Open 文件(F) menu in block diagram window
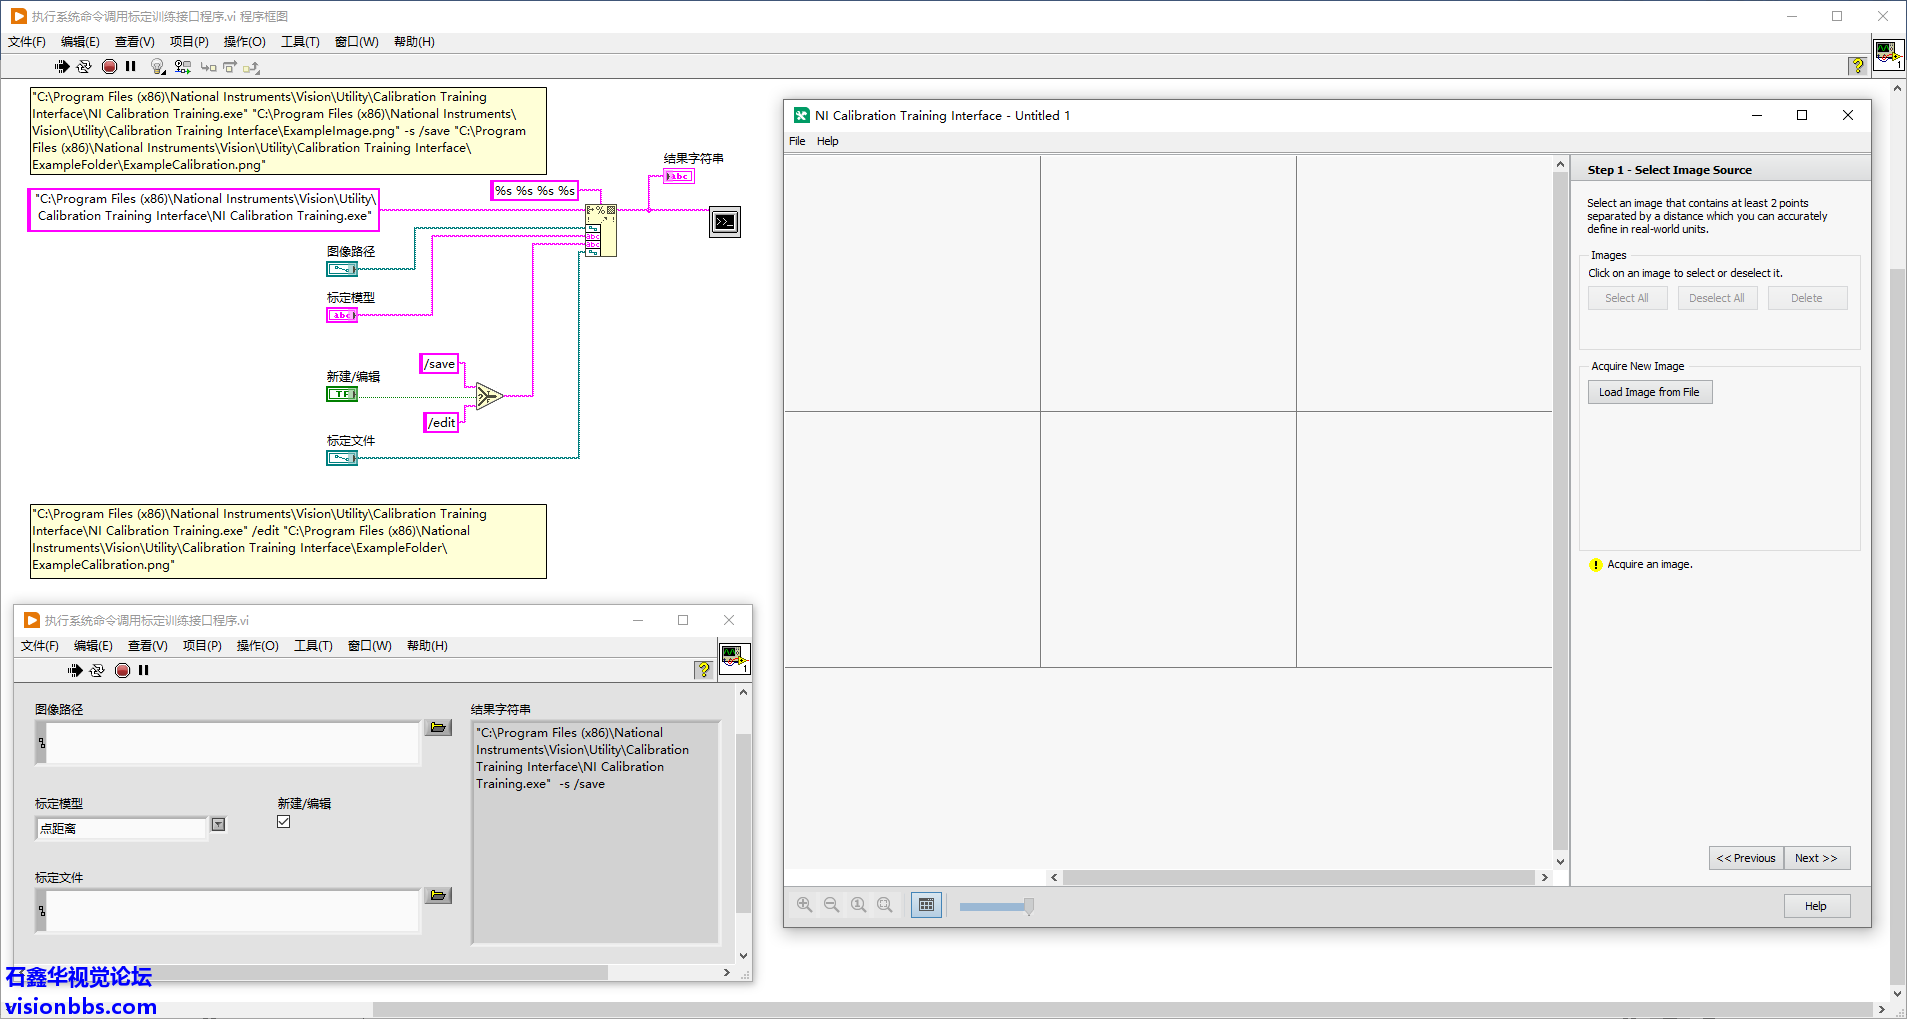This screenshot has height=1019, width=1907. click(x=27, y=42)
